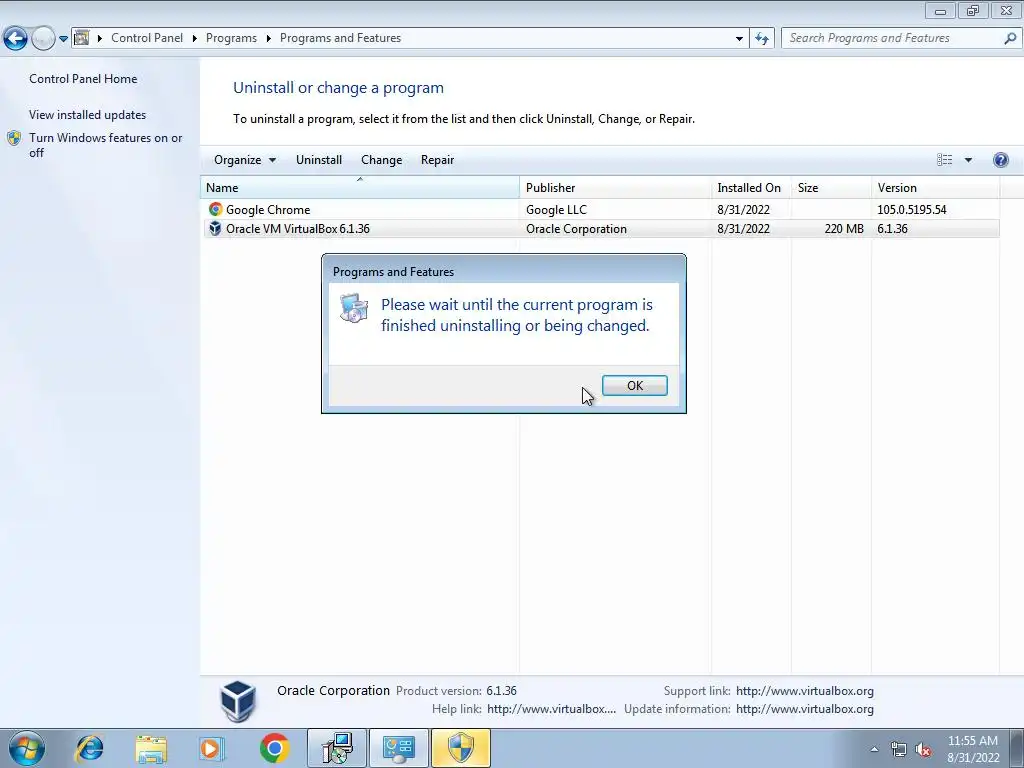The height and width of the screenshot is (768, 1024).
Task: Click the Help question mark icon
Action: pos(1000,160)
